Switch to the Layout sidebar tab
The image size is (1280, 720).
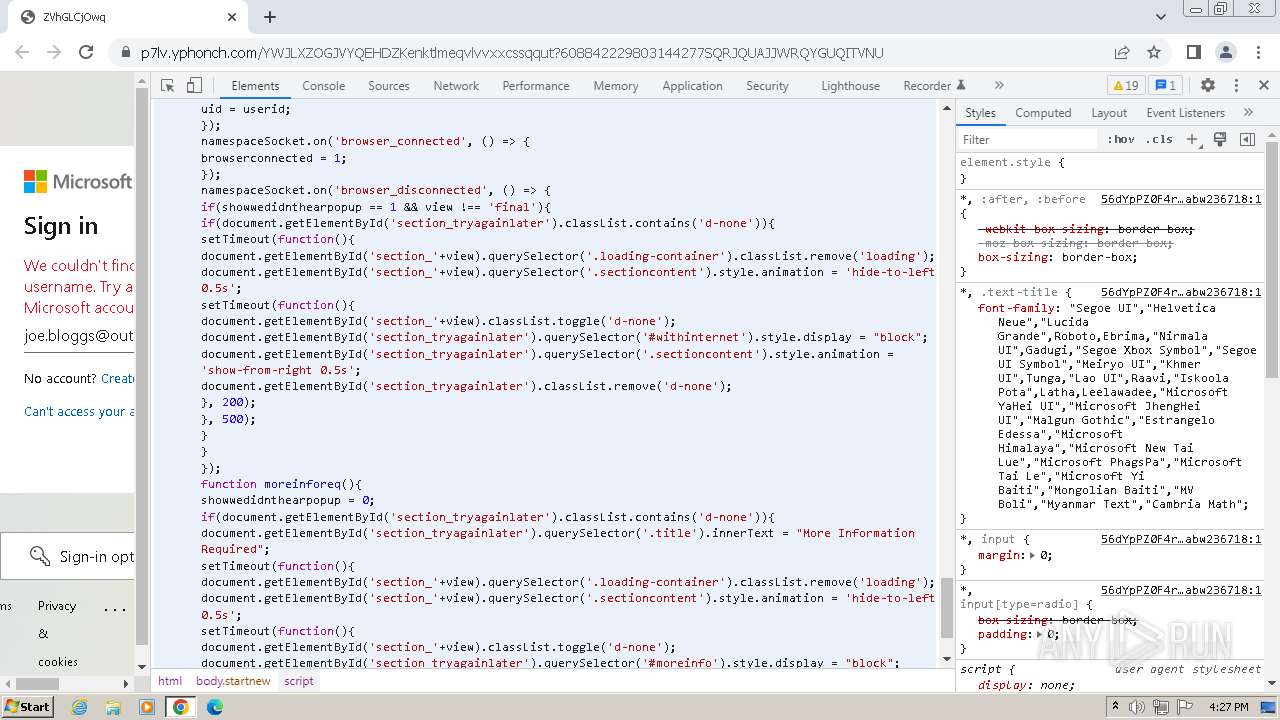[1109, 113]
